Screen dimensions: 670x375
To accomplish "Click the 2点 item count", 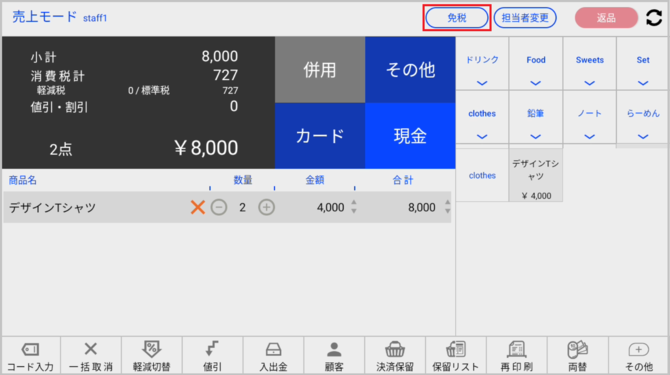I will pos(61,149).
